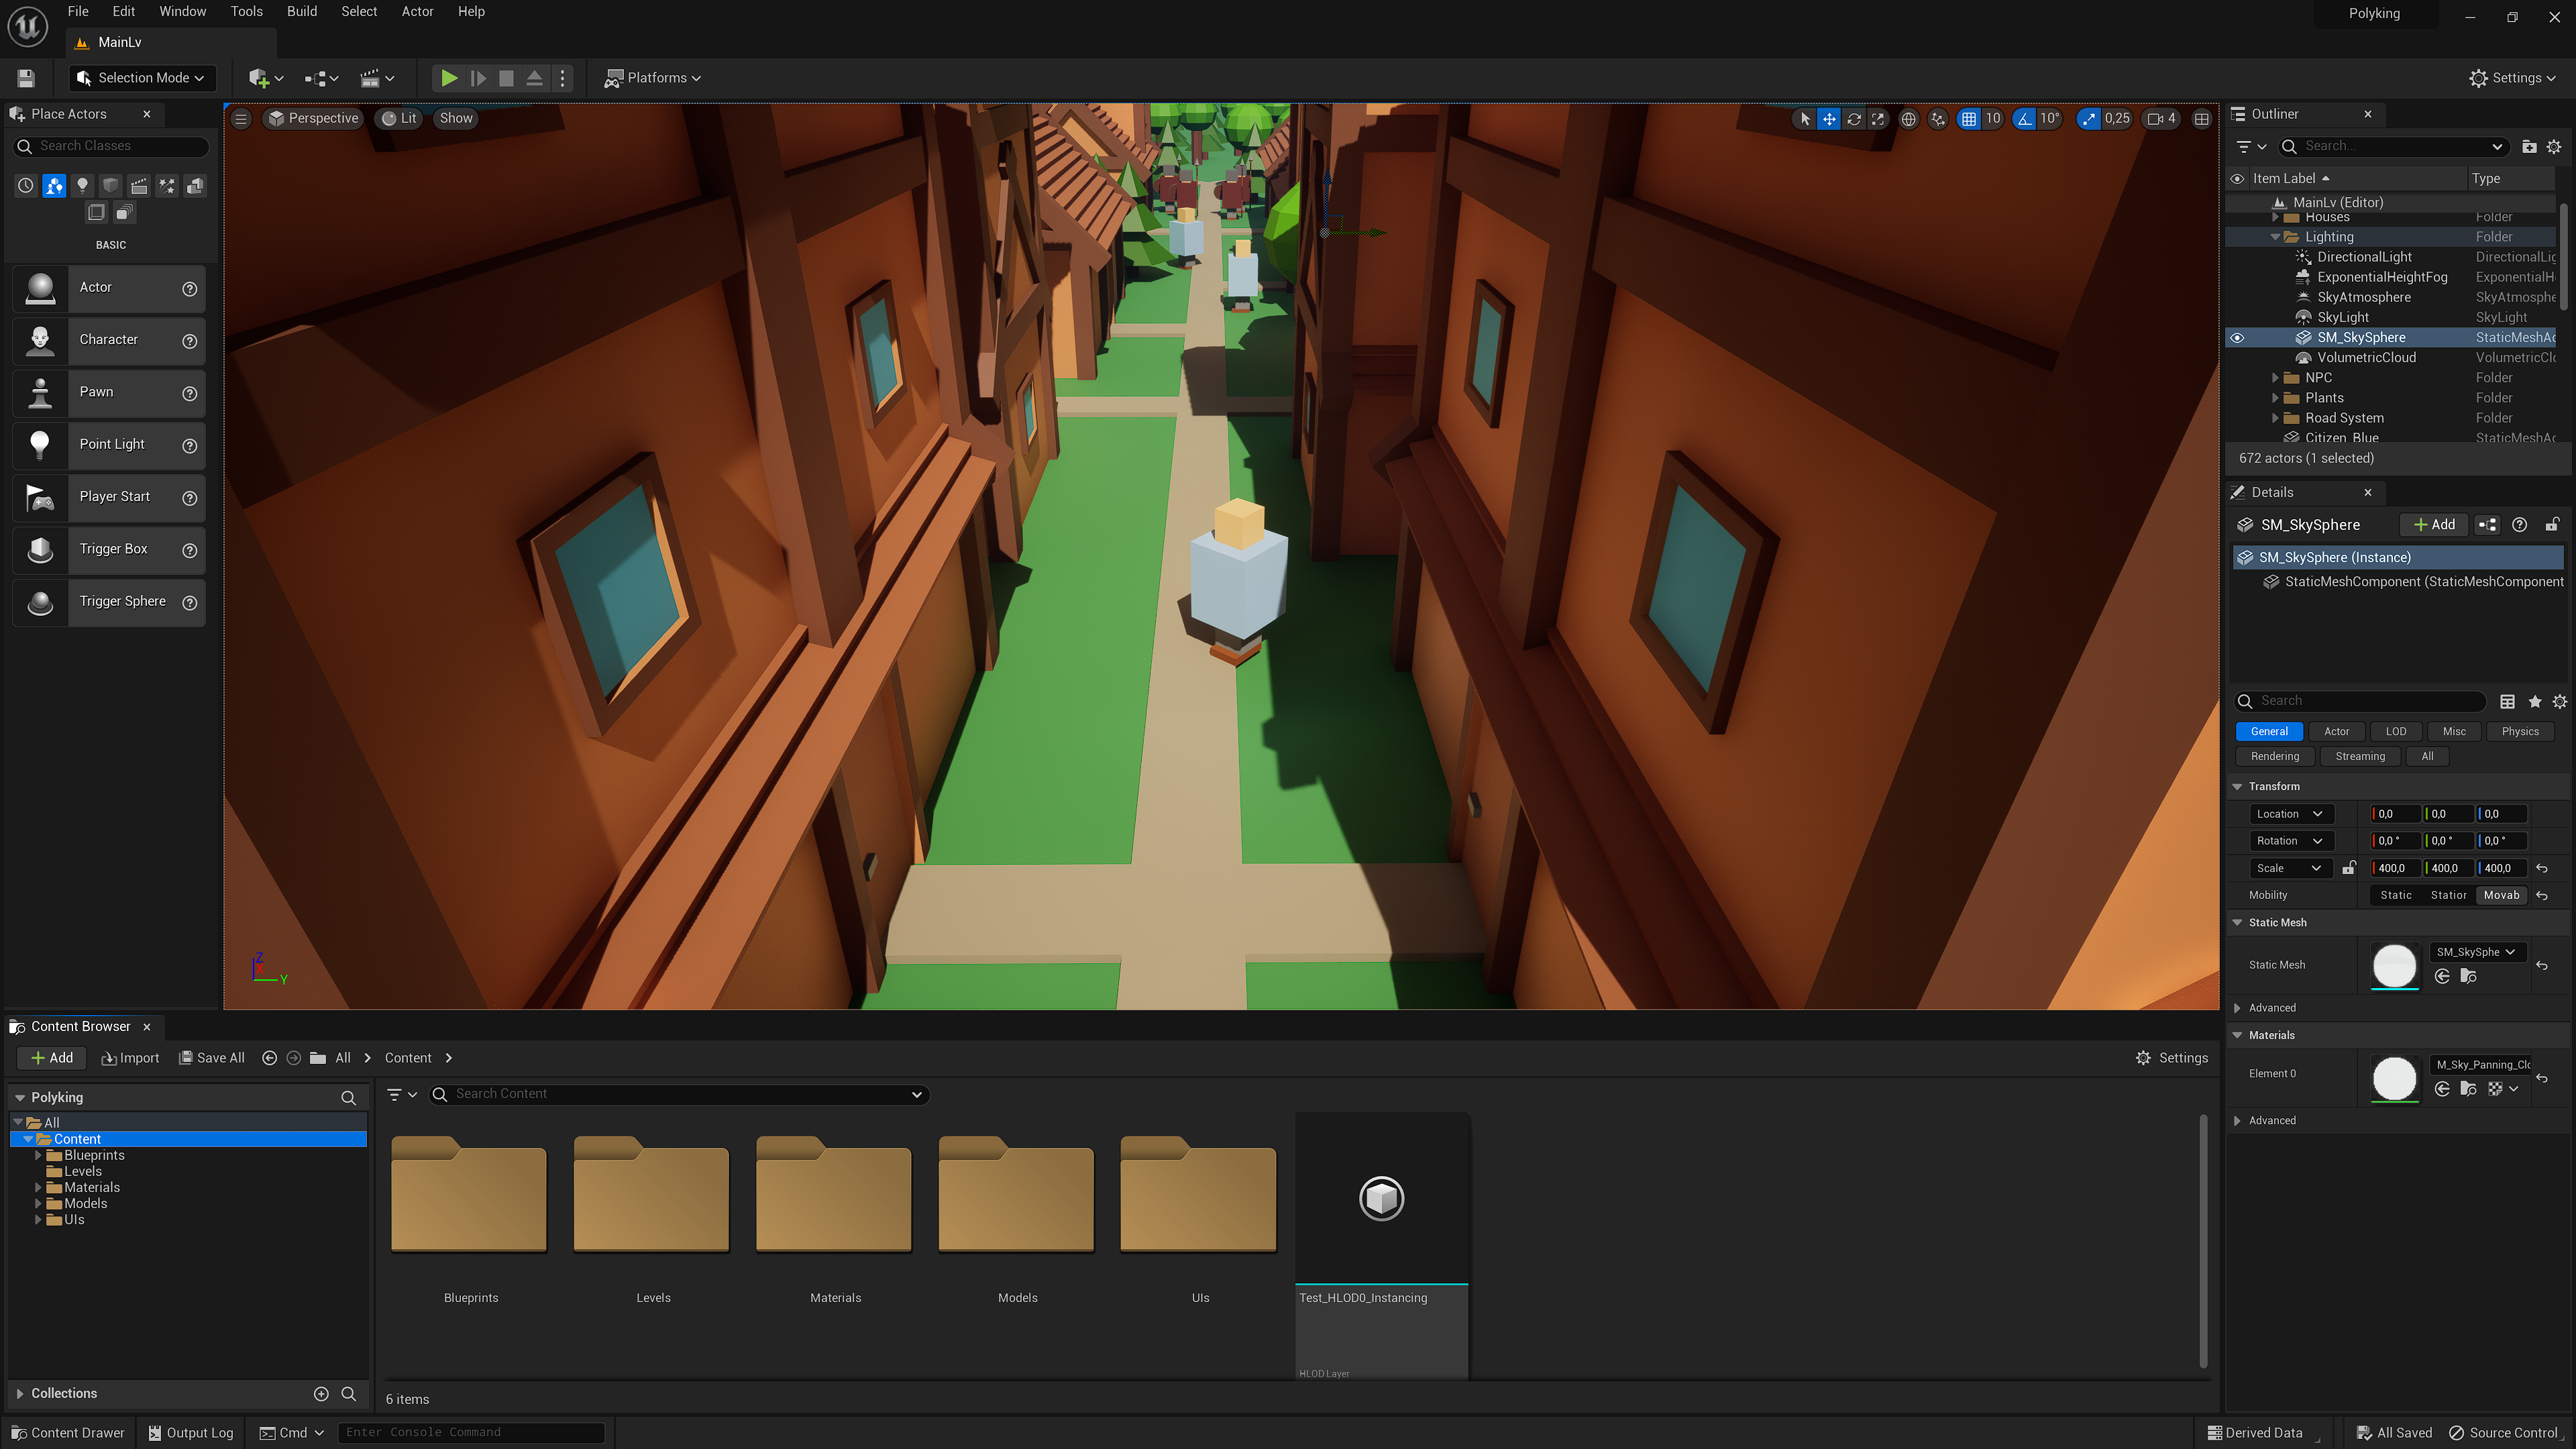2576x1449 pixels.
Task: Activate the rotate transform gizmo tool
Action: (x=1853, y=119)
